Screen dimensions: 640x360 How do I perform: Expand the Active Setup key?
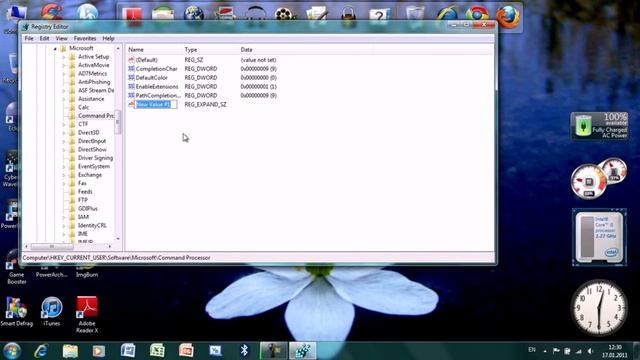click(x=64, y=57)
